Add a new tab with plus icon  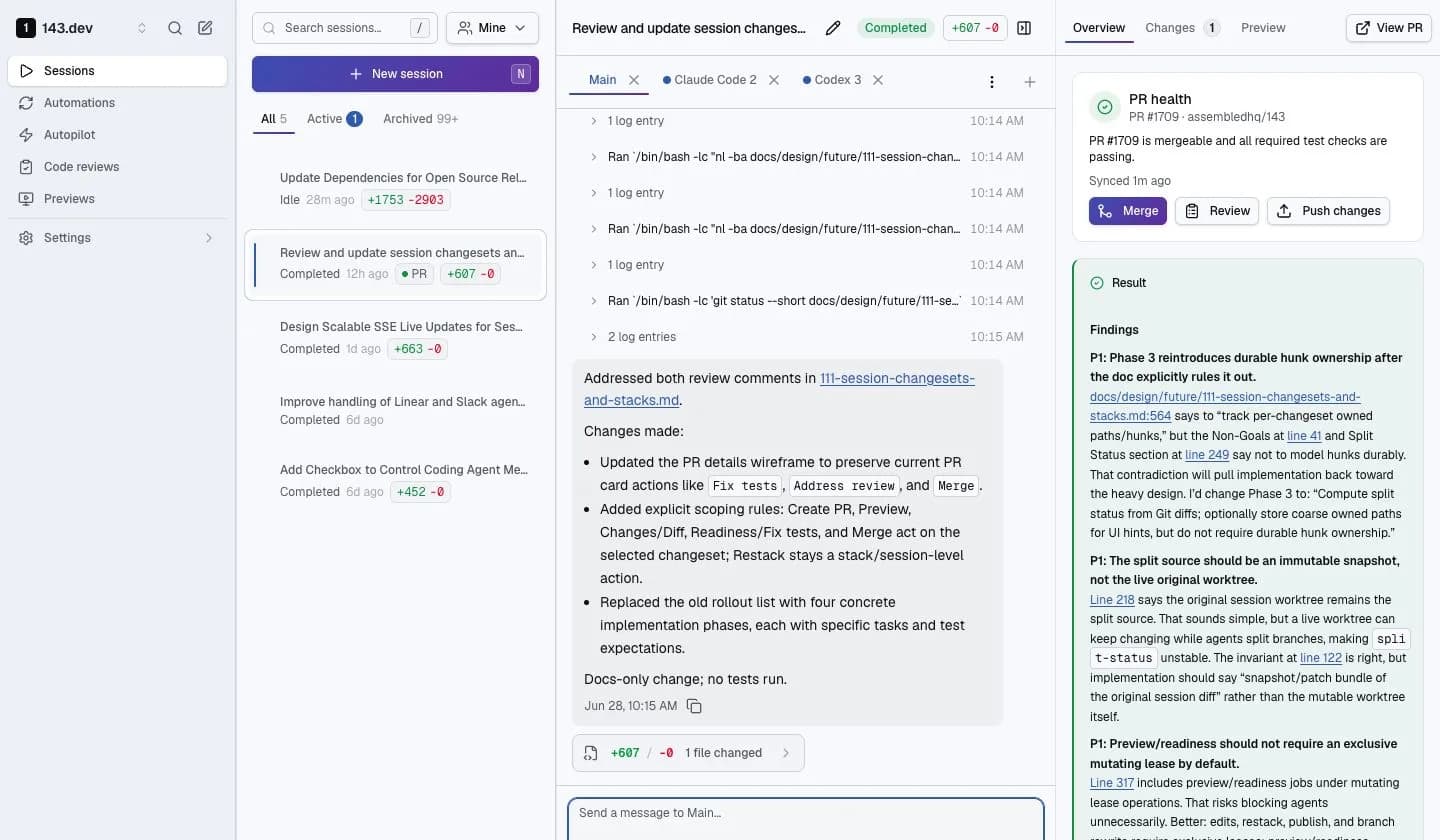pos(1030,82)
